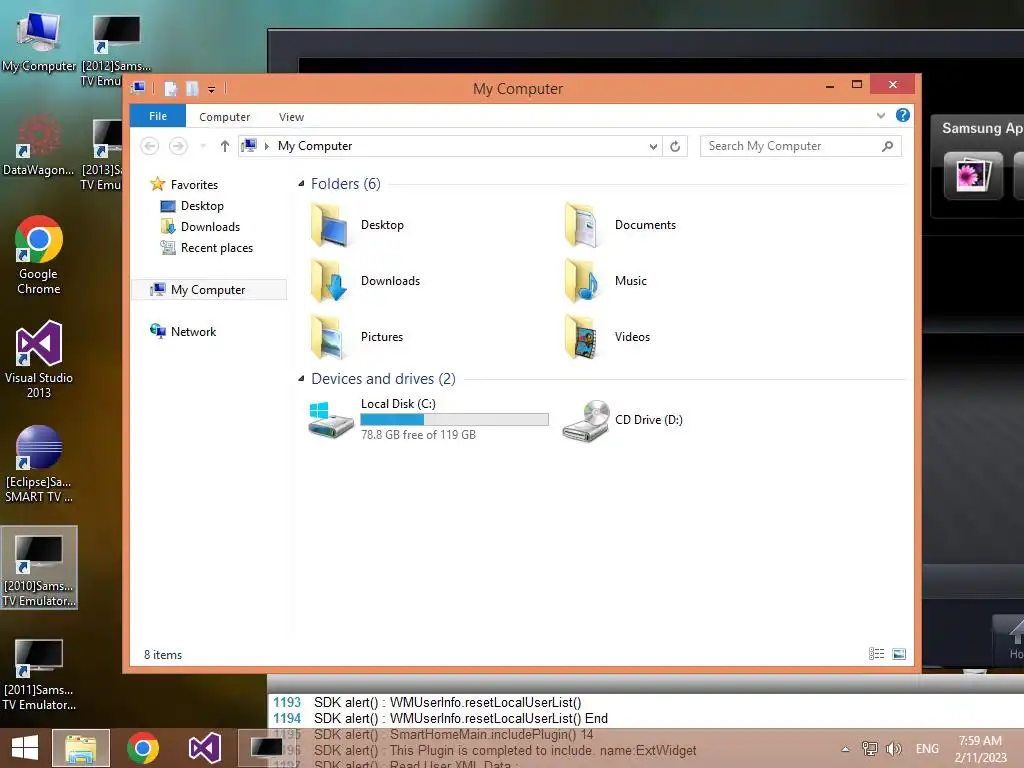Go up one folder level
Viewport: 1024px width, 768px height.
click(x=225, y=146)
